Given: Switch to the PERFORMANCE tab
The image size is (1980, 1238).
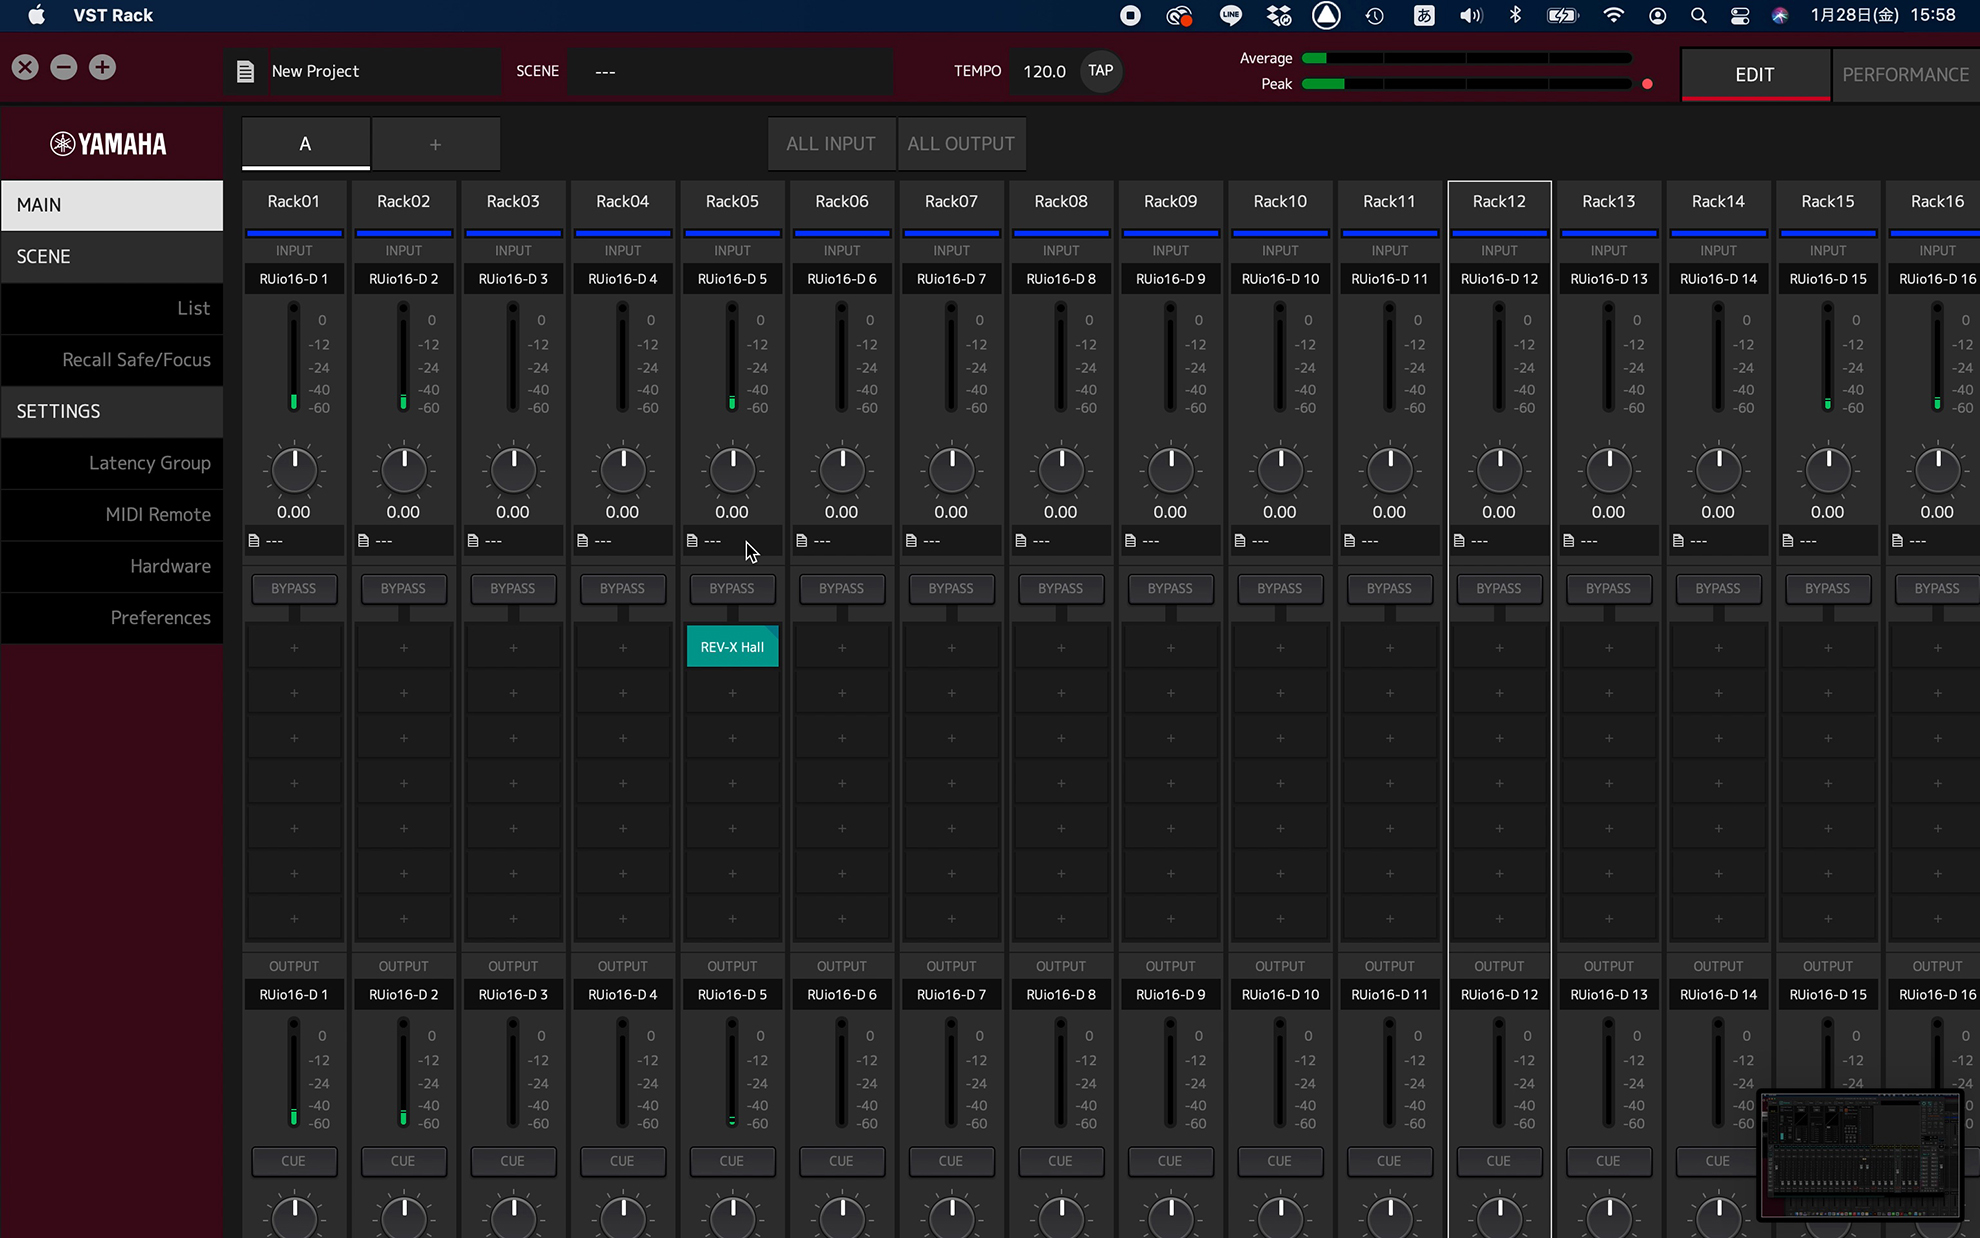Looking at the screenshot, I should (1905, 75).
